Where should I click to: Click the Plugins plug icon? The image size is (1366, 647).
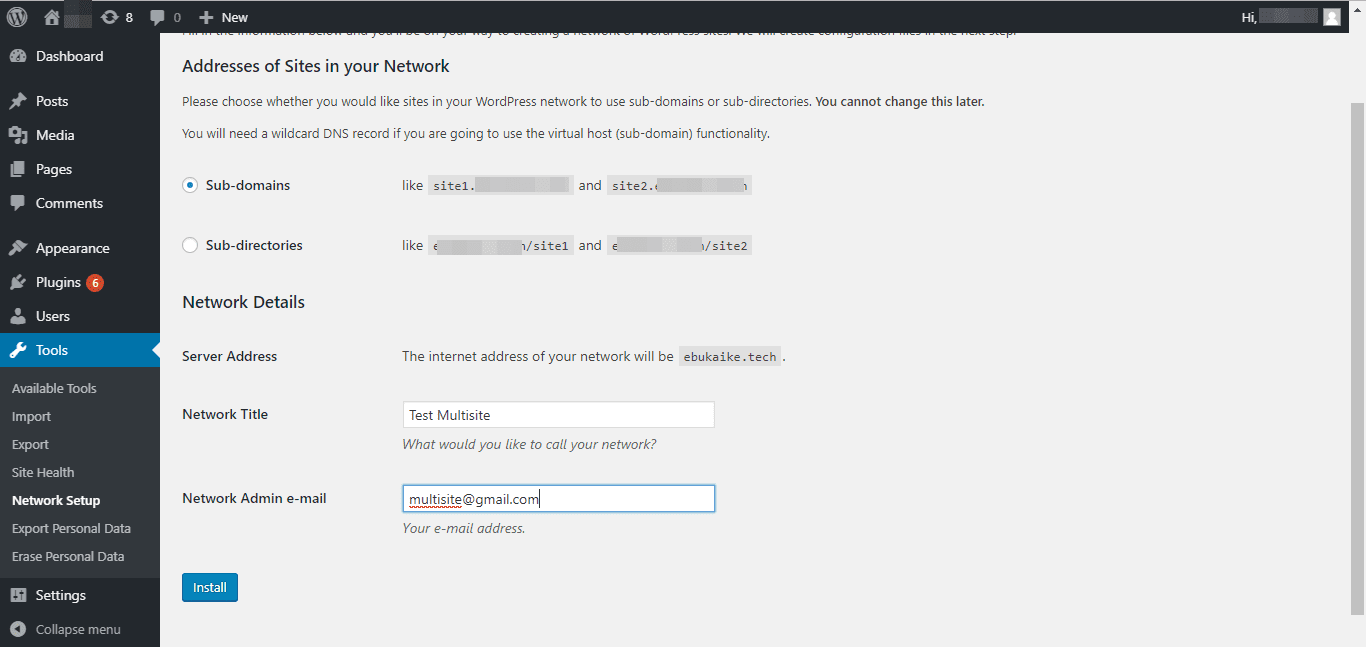point(18,282)
